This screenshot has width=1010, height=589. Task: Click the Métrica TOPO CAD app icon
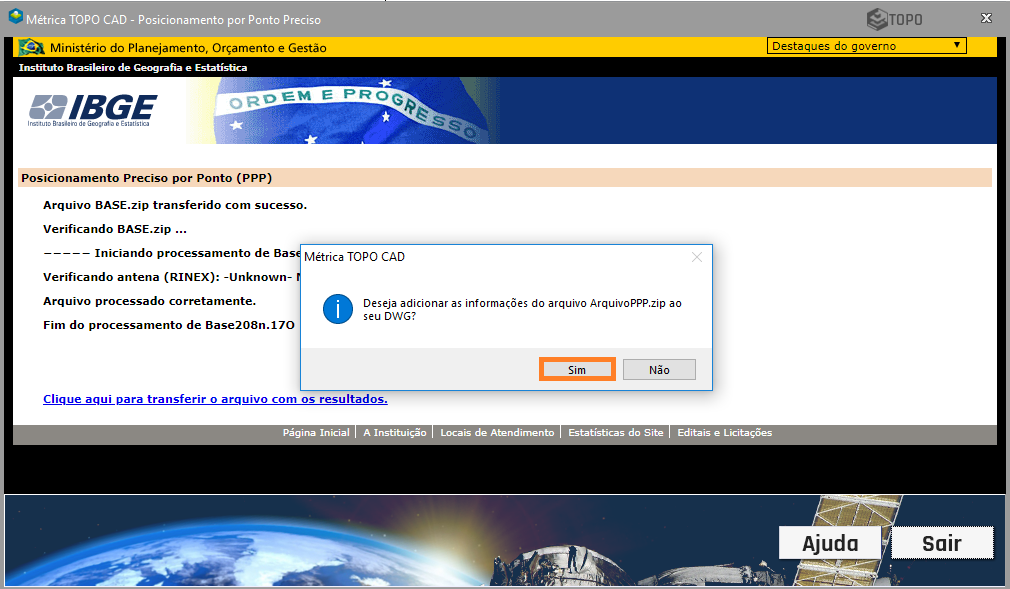[x=15, y=17]
